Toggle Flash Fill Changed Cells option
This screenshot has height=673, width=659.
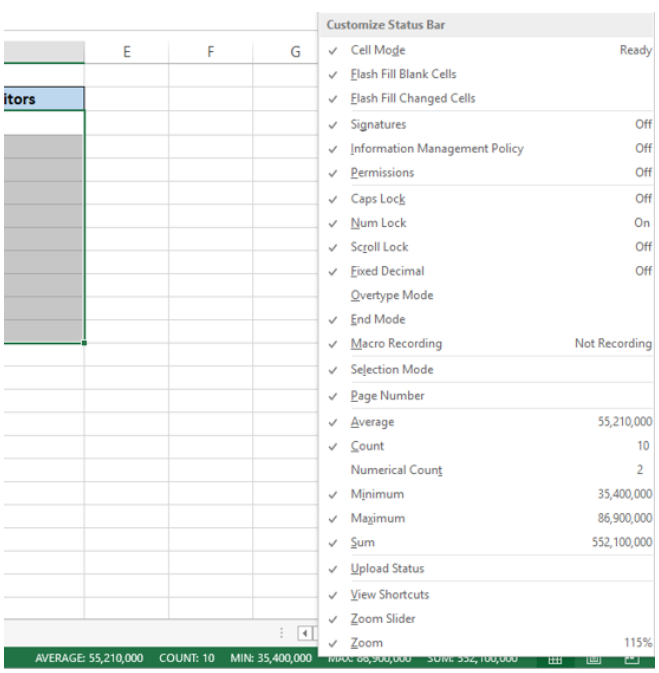[487, 98]
